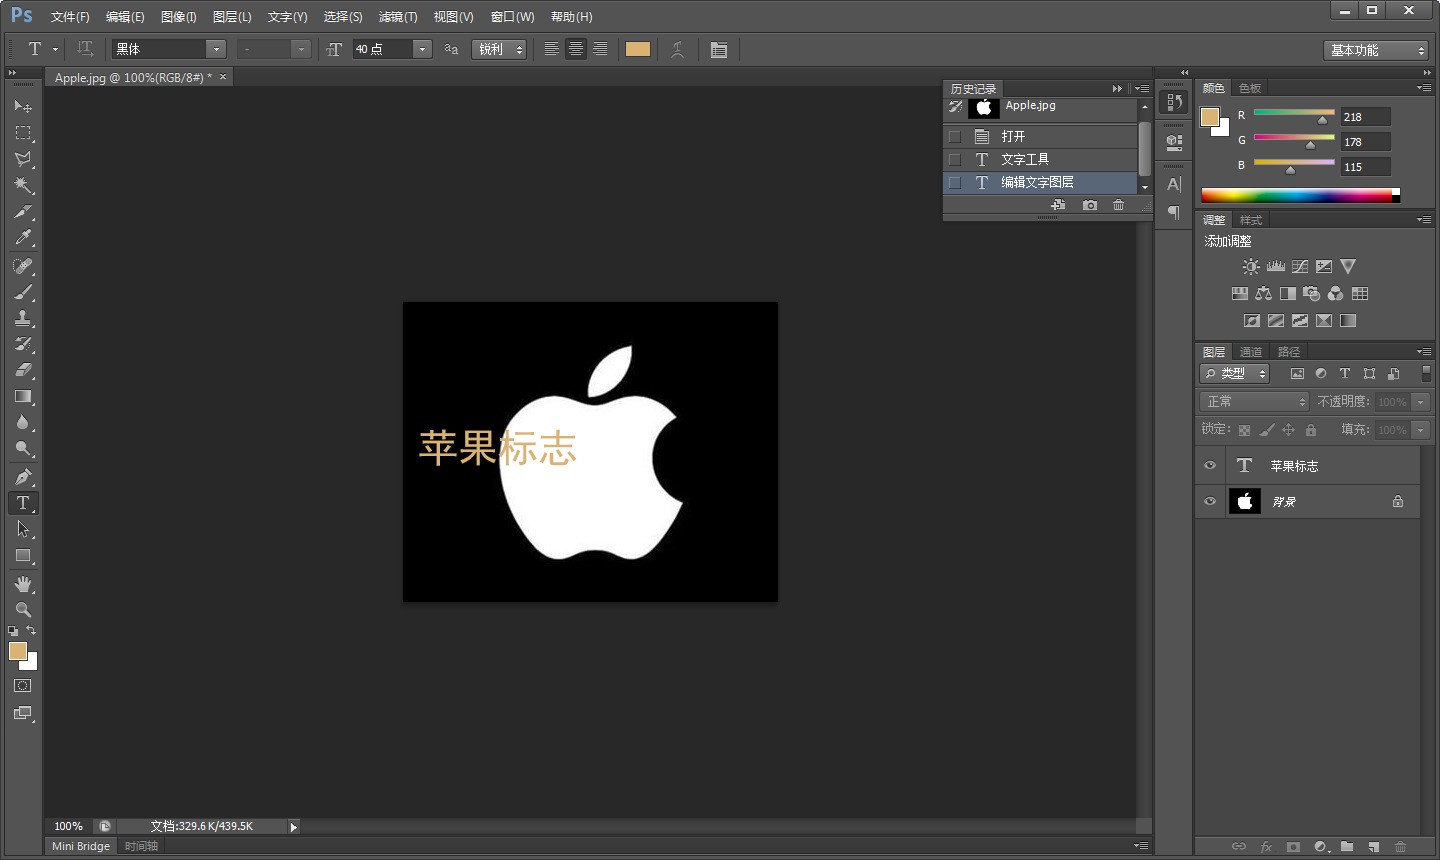Select the Magic Wand tool
Viewport: 1440px width, 860px height.
(23, 185)
